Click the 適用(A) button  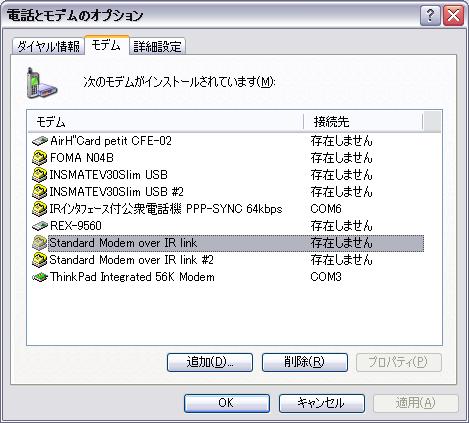pyautogui.click(x=416, y=403)
